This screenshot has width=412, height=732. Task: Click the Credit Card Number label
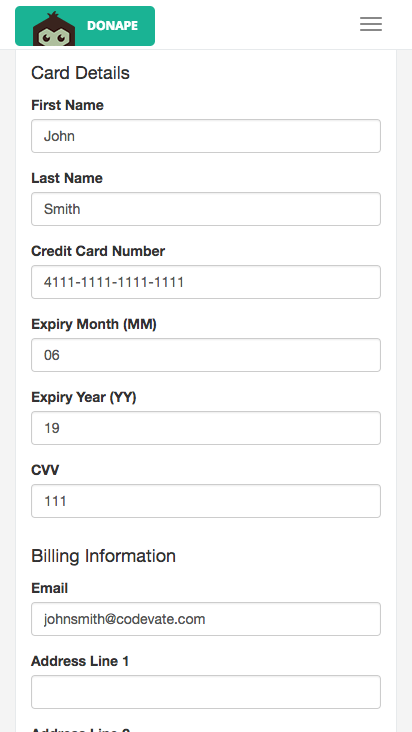click(98, 251)
